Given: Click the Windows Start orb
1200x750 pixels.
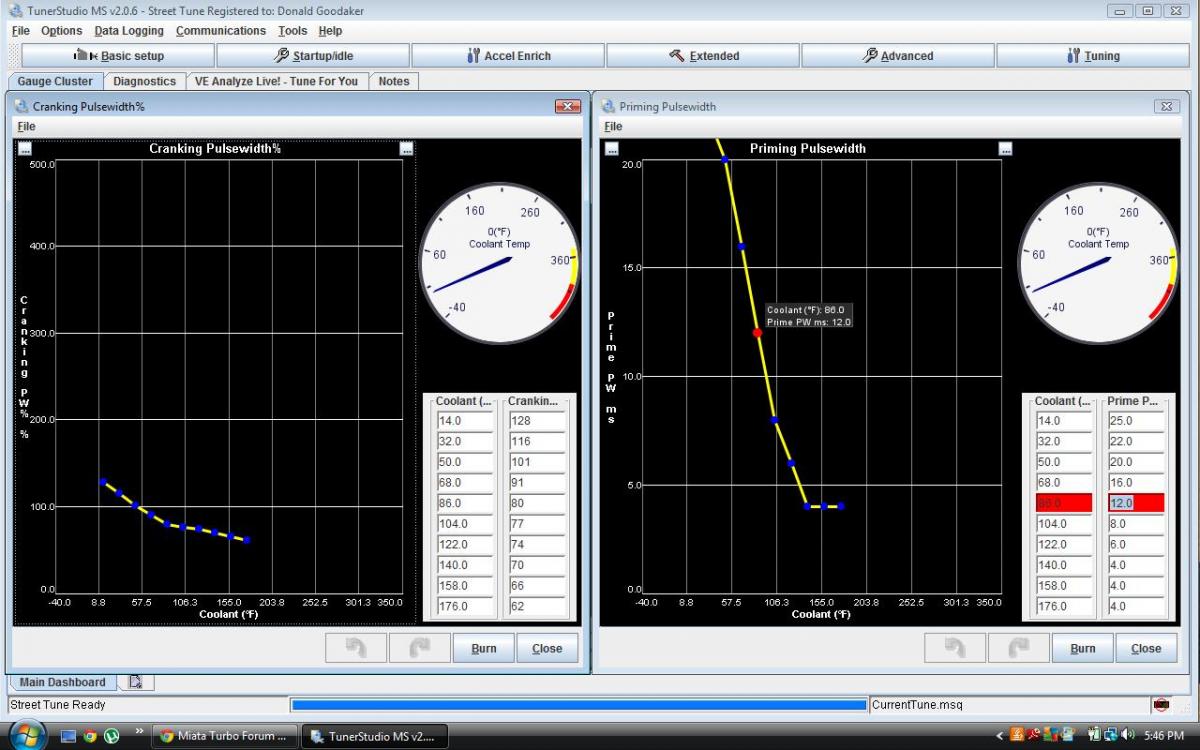Looking at the screenshot, I should (x=28, y=735).
